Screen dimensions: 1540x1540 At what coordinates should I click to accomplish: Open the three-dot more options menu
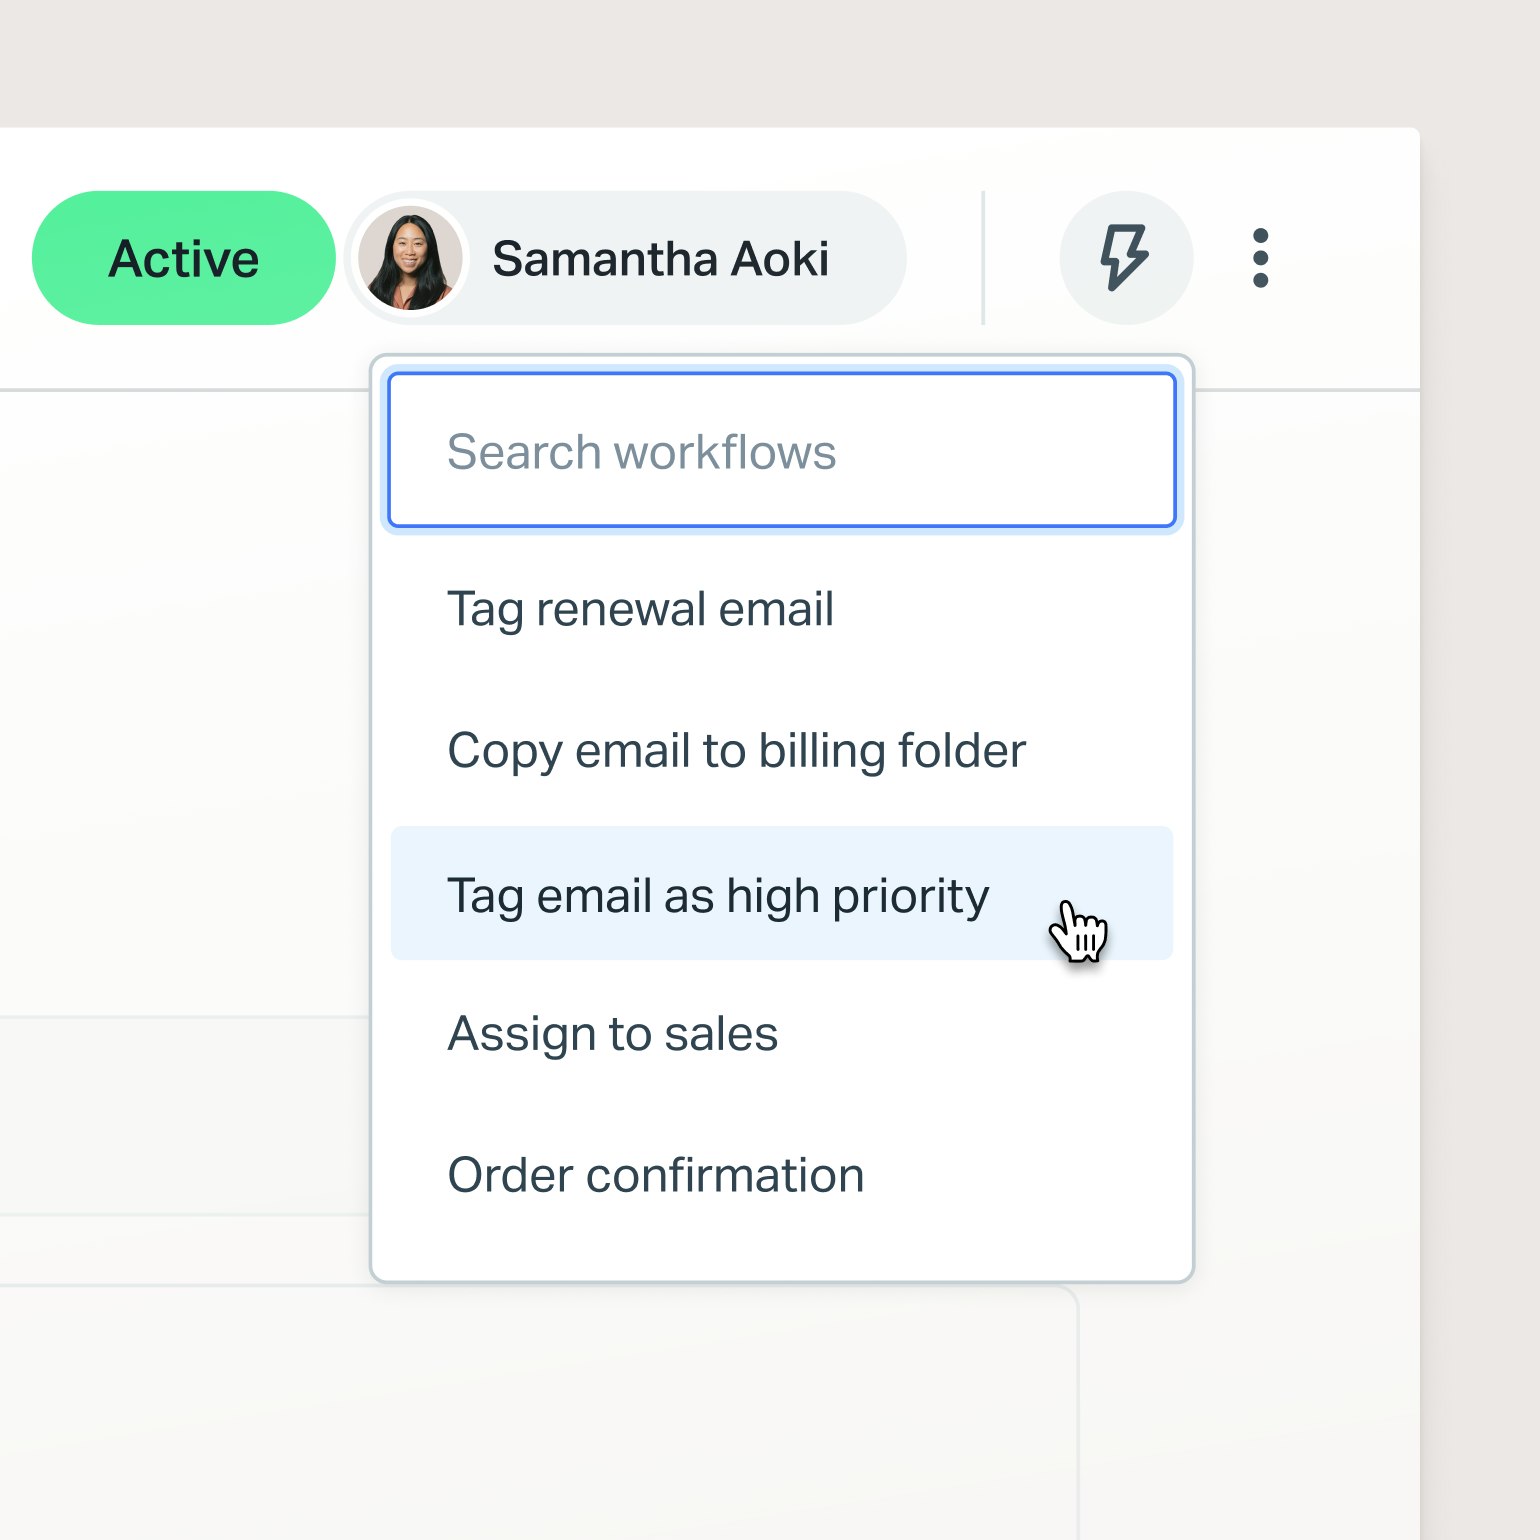[1260, 258]
